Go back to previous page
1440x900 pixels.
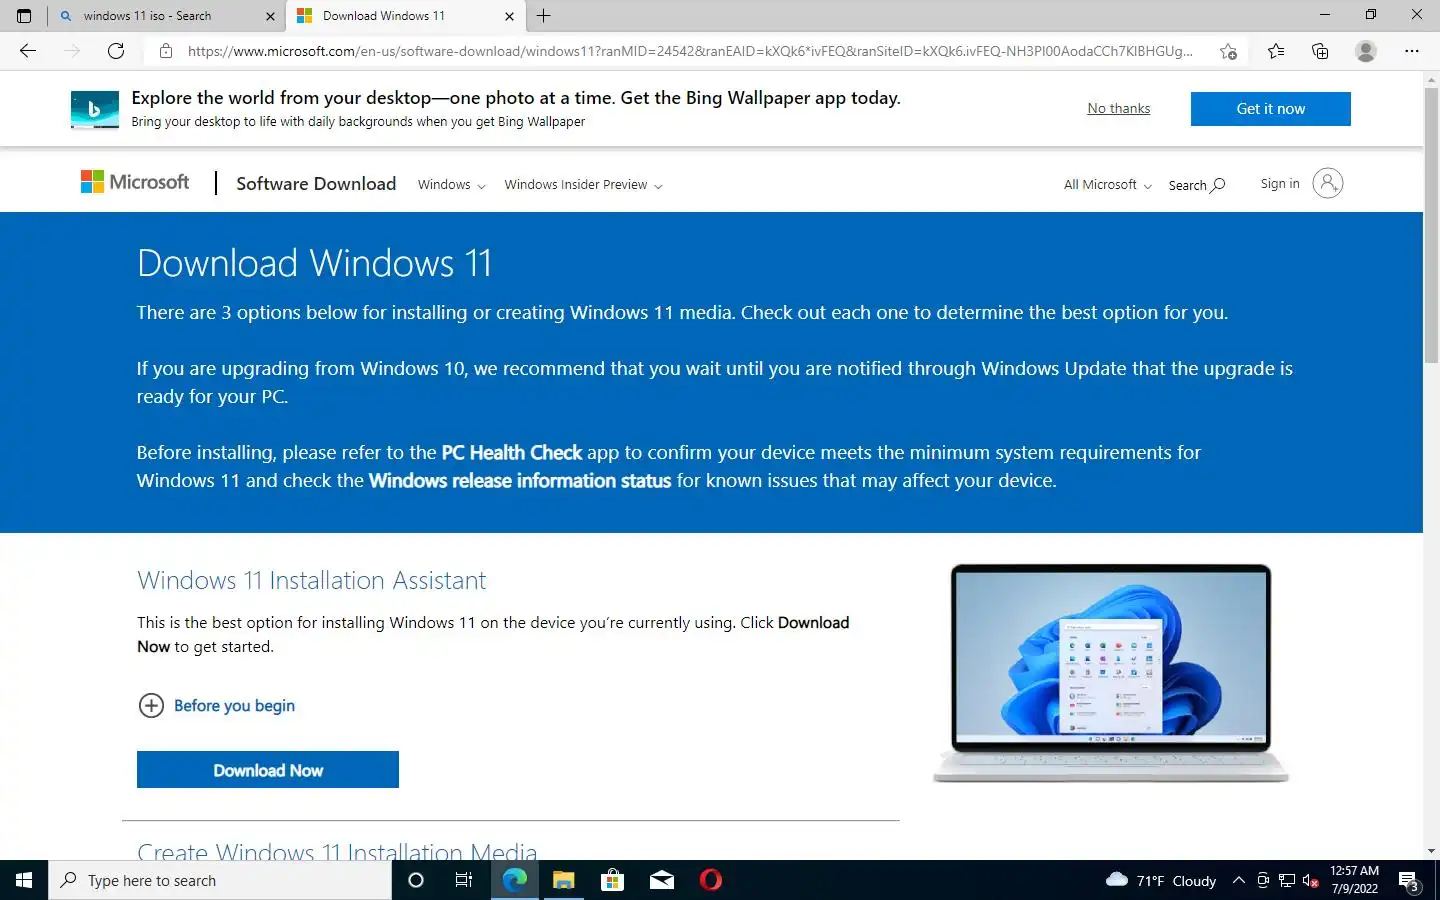pyautogui.click(x=28, y=51)
